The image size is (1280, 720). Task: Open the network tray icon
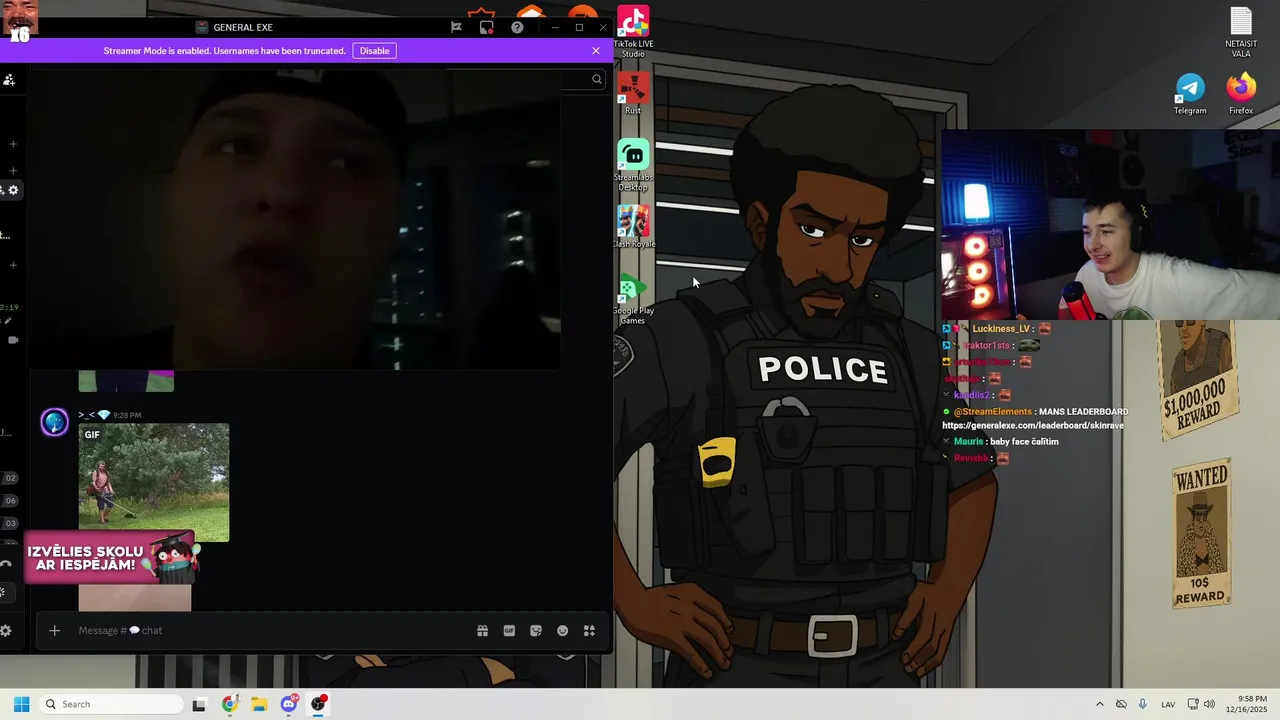(1194, 704)
